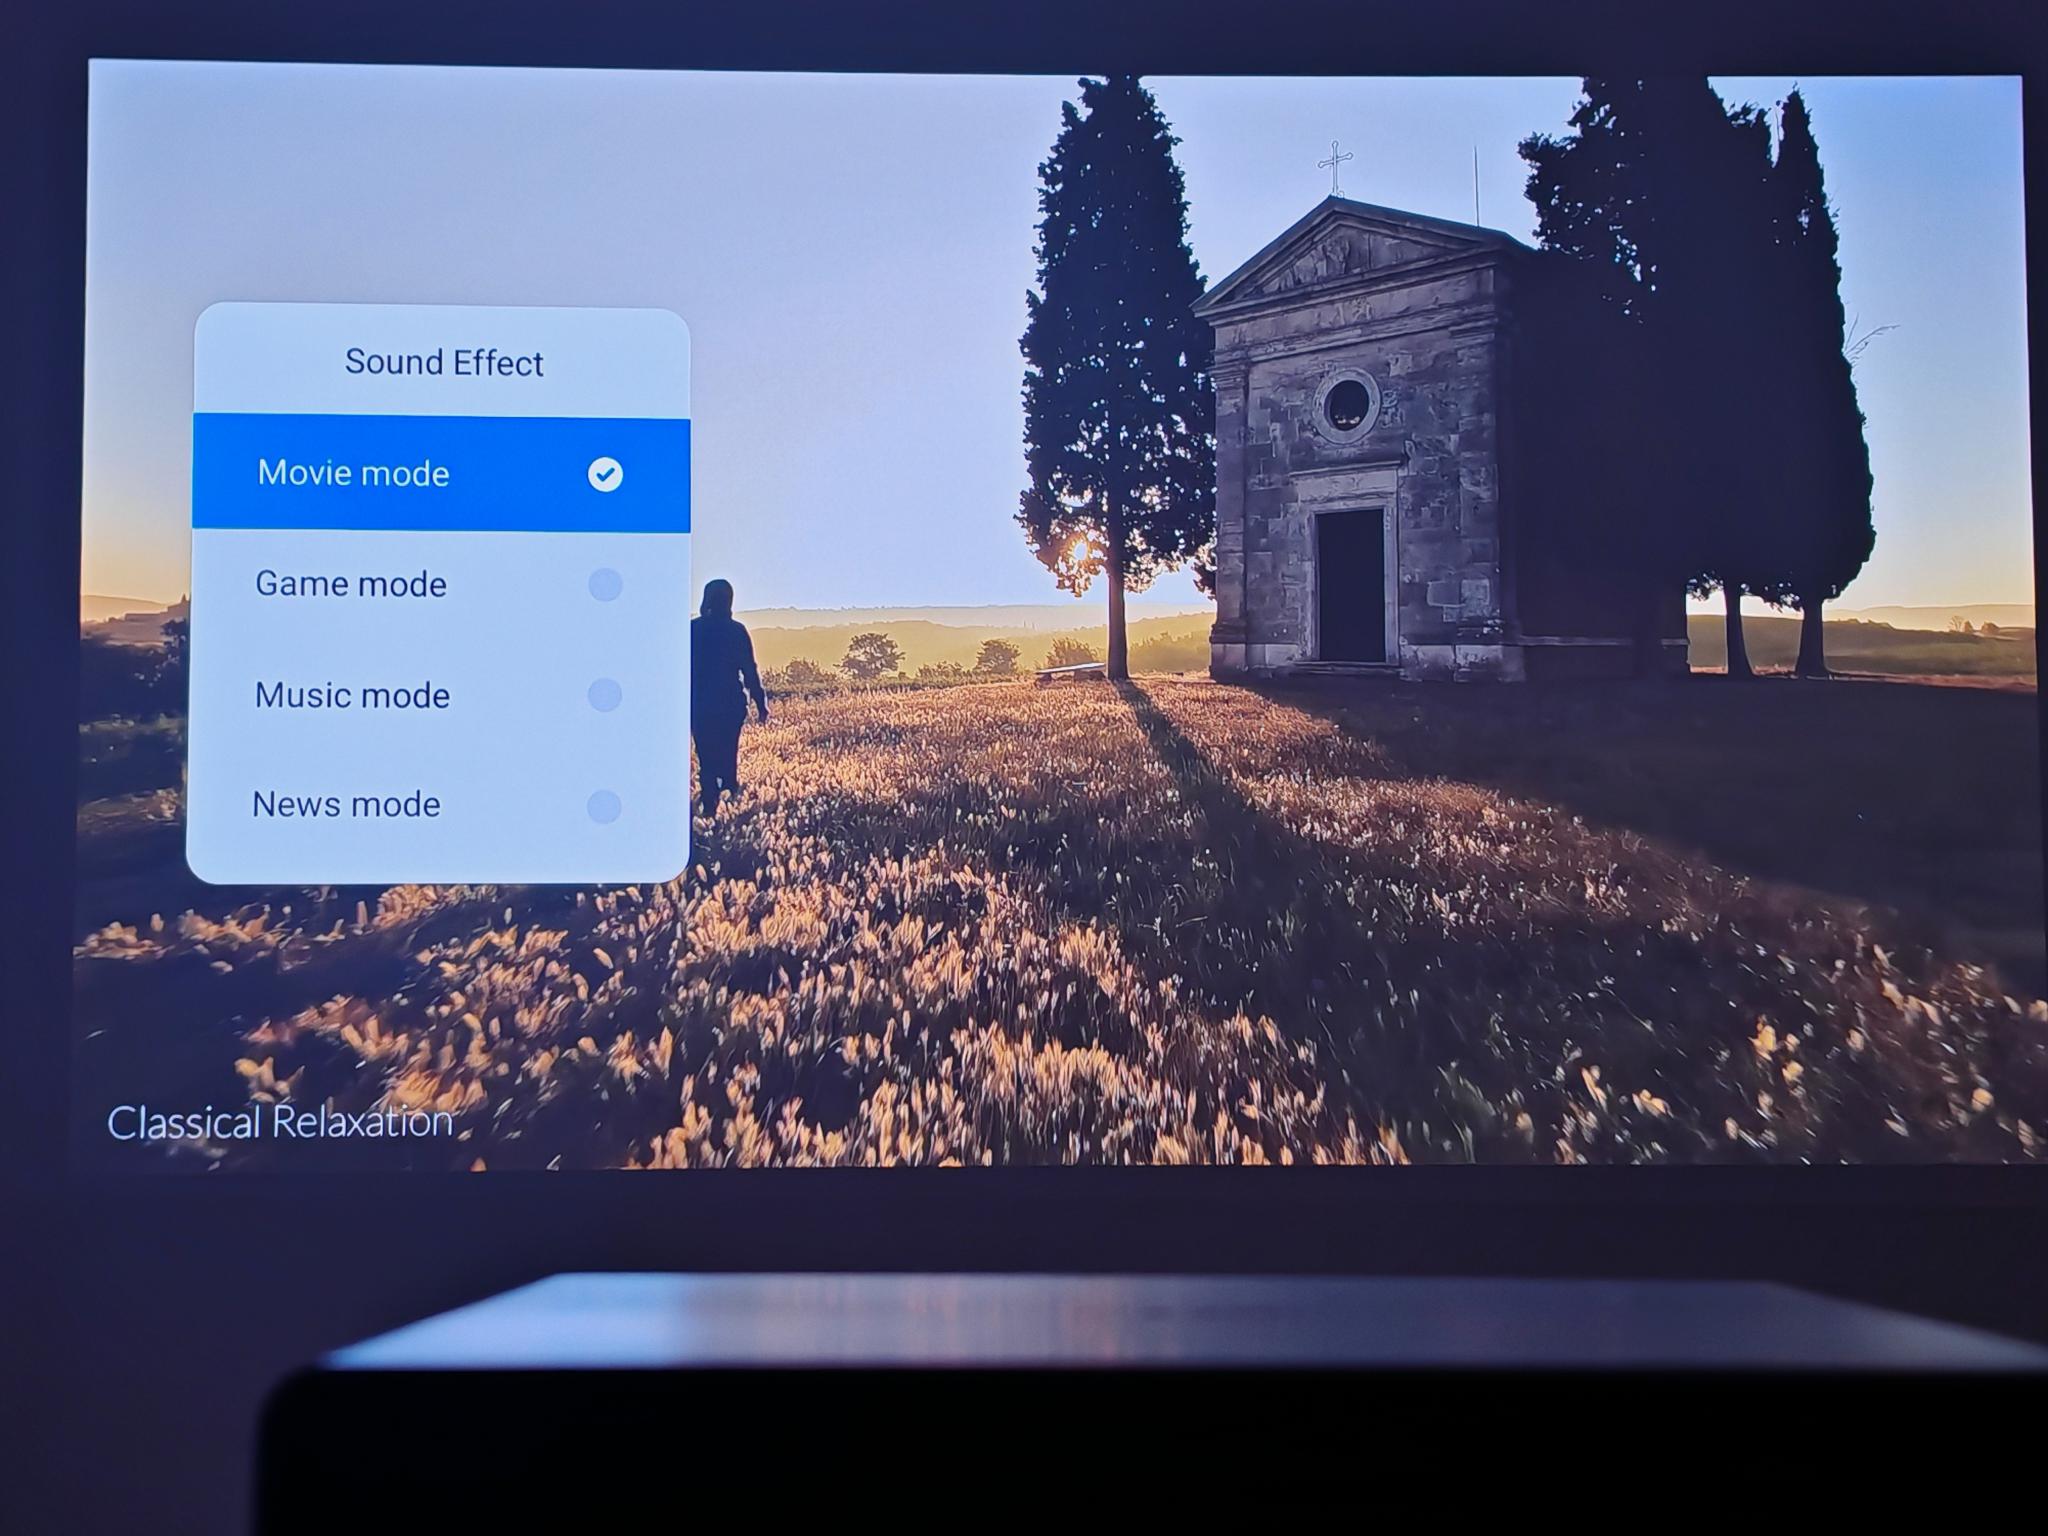Click the dark chapel doorway
The width and height of the screenshot is (2048, 1536).
(1351, 585)
